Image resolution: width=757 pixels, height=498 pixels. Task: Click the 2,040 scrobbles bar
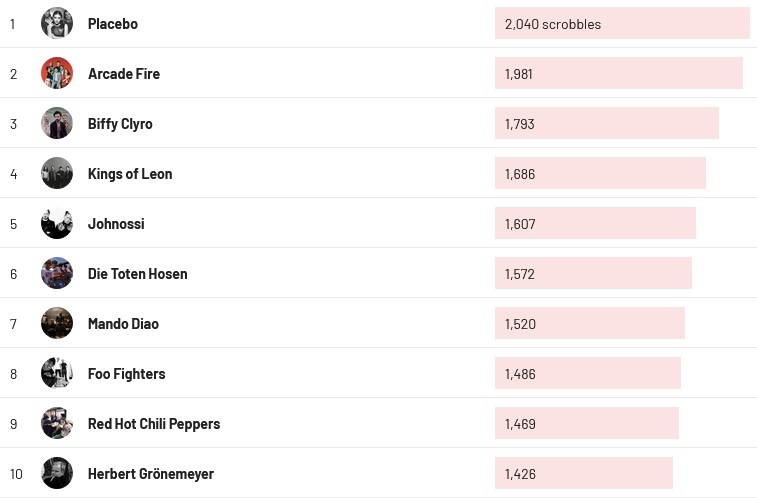[x=621, y=23]
